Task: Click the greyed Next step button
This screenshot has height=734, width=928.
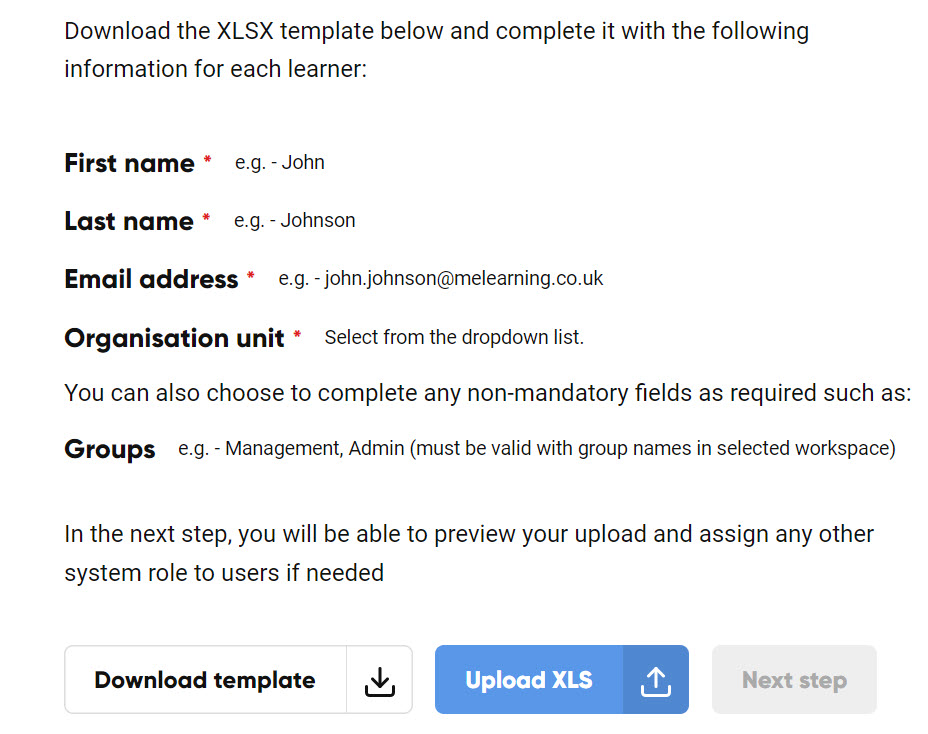Action: (x=794, y=680)
